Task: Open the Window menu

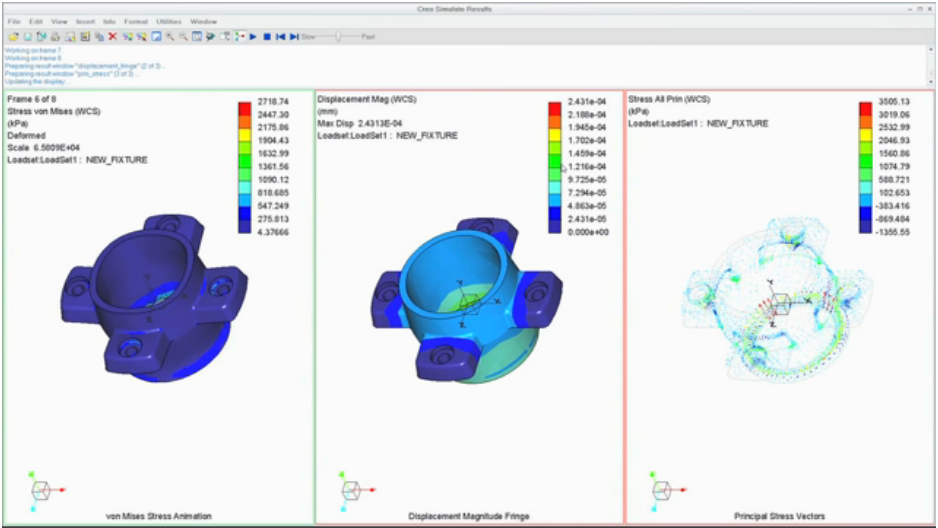Action: click(x=203, y=21)
